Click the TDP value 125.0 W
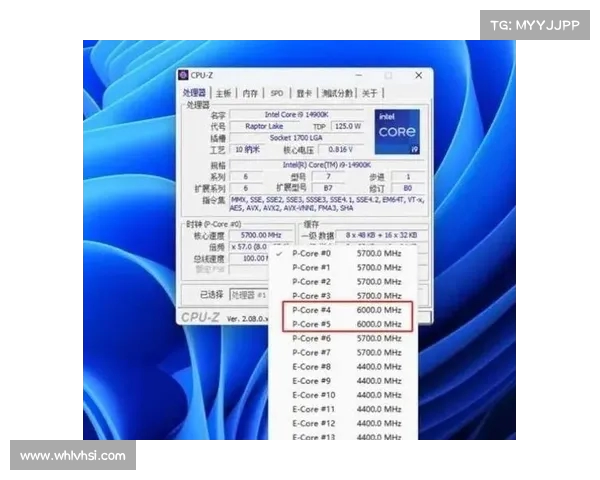This screenshot has width=600, height=480. pos(347,126)
